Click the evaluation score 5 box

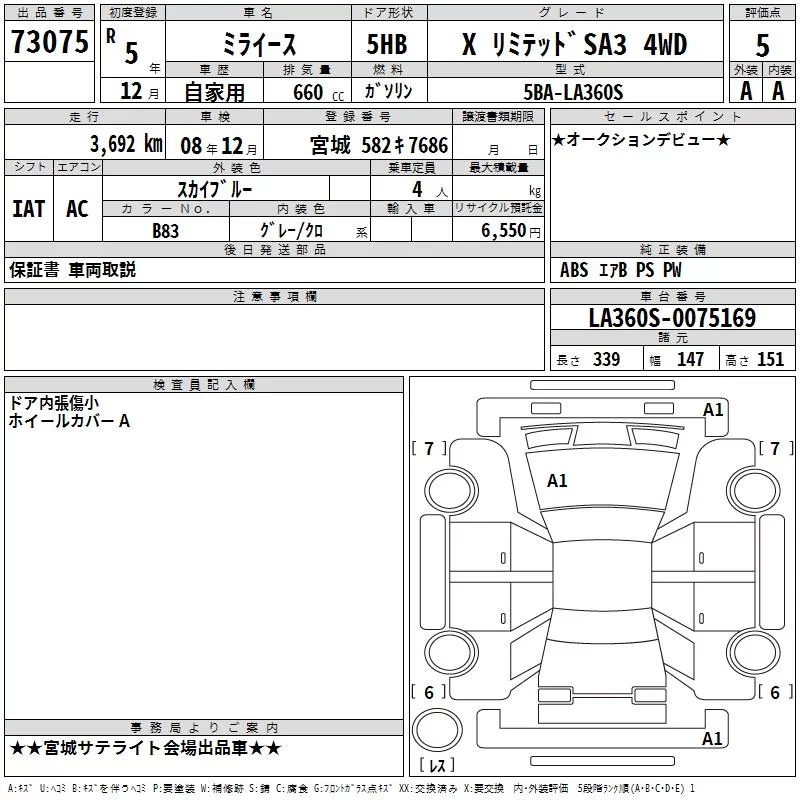tap(762, 46)
